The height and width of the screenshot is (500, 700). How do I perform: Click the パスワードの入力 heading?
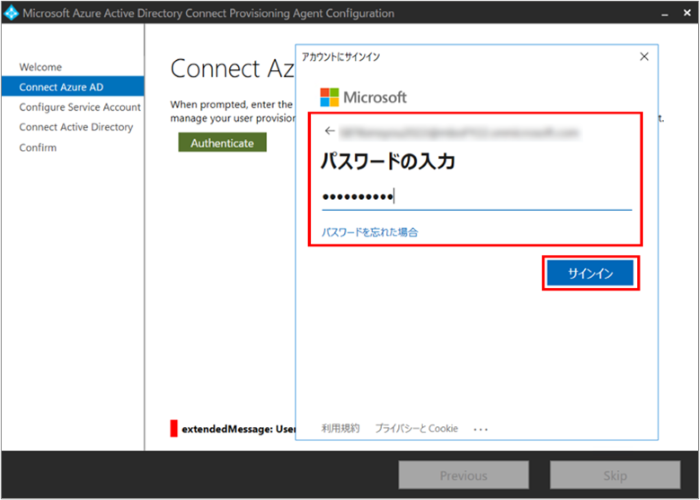(388, 161)
